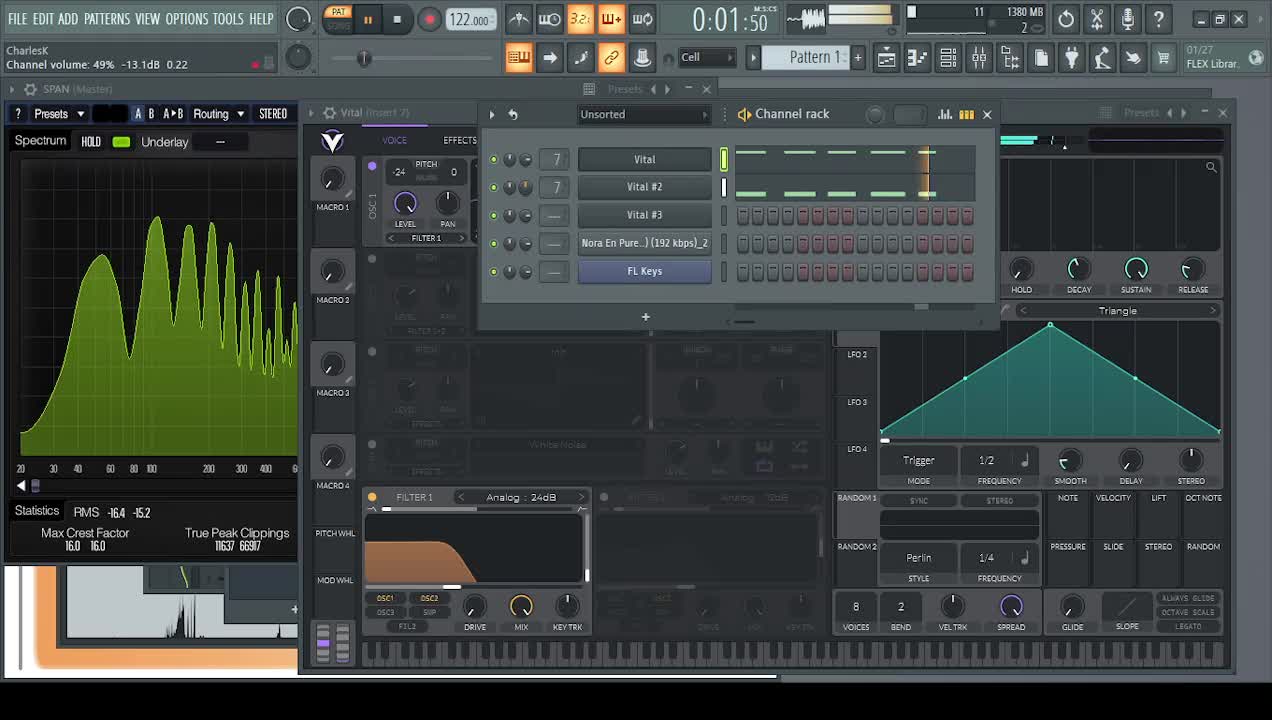1272x720 pixels.
Task: Mute the Nora En Pure channel LED
Action: [493, 243]
